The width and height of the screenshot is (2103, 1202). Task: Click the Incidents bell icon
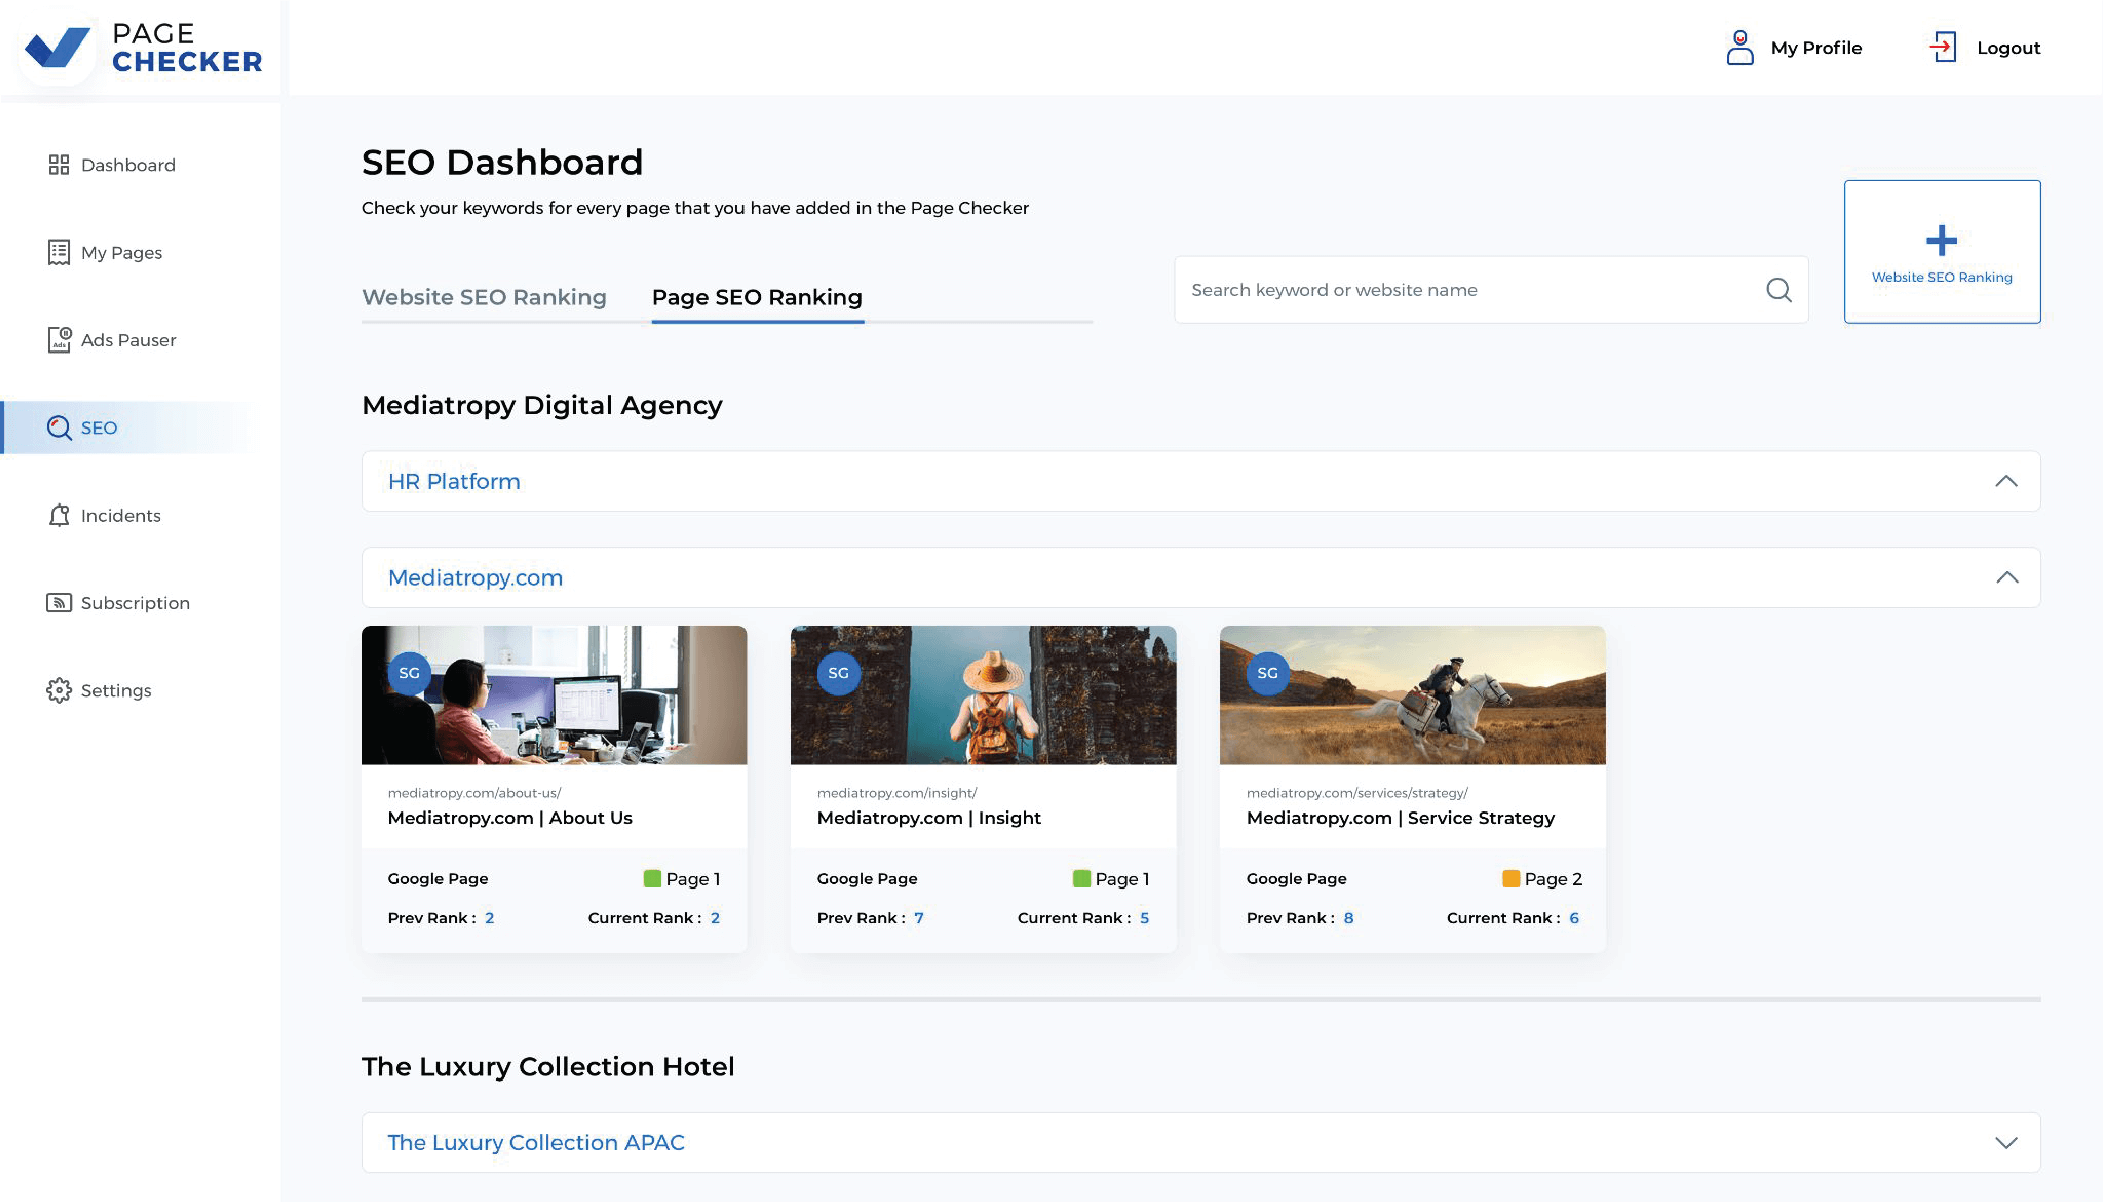60,516
